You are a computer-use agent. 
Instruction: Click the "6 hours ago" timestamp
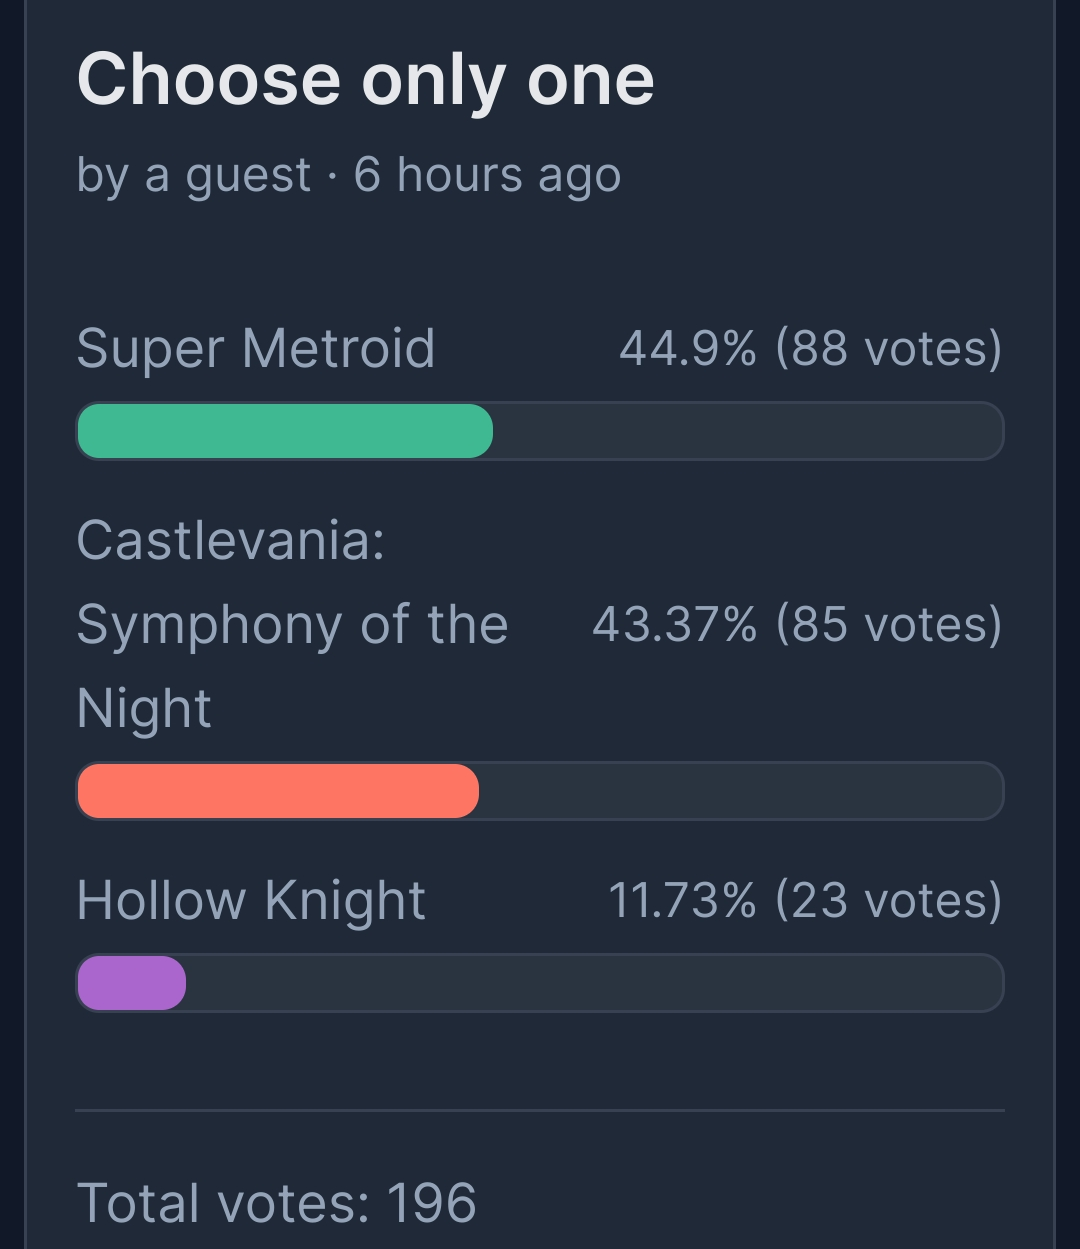488,176
